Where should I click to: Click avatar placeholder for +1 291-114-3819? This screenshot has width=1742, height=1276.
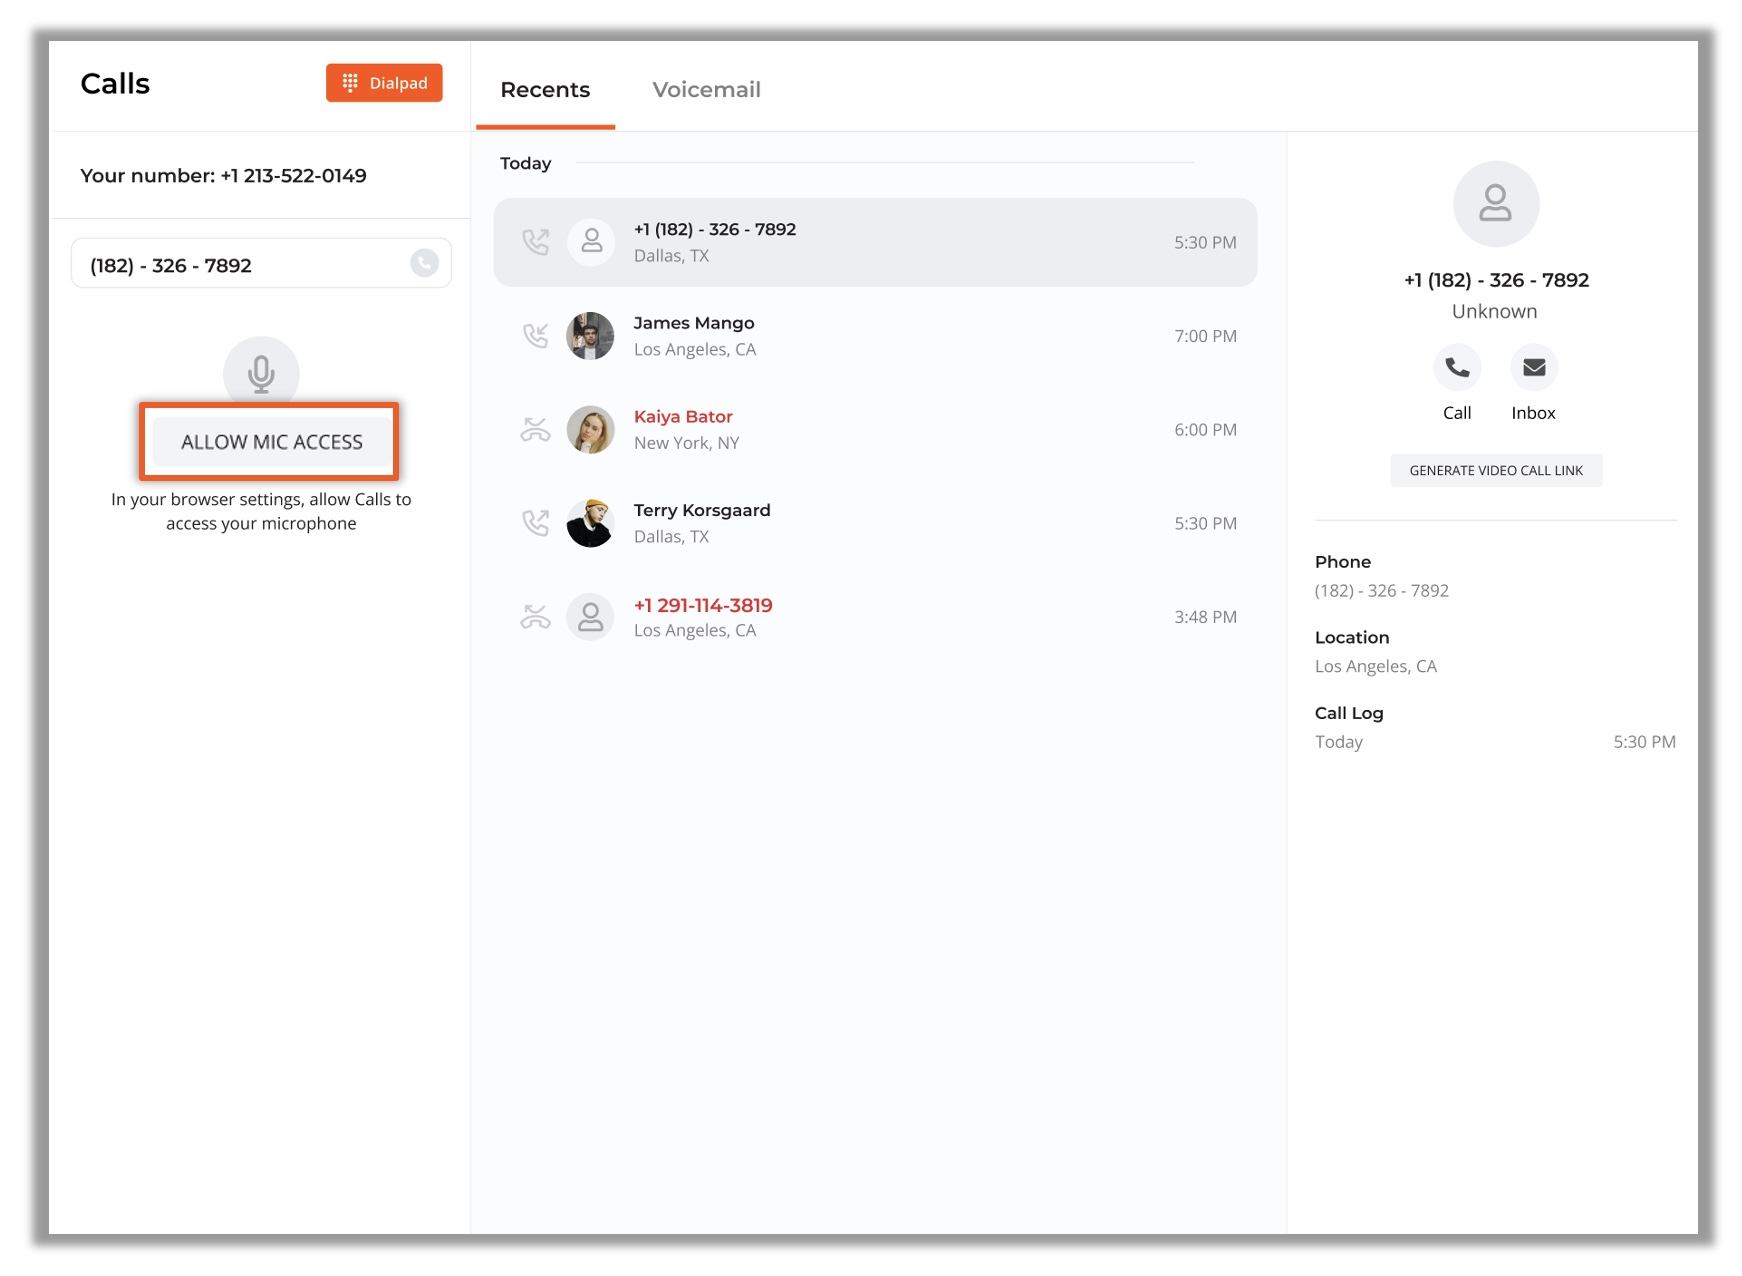591,617
